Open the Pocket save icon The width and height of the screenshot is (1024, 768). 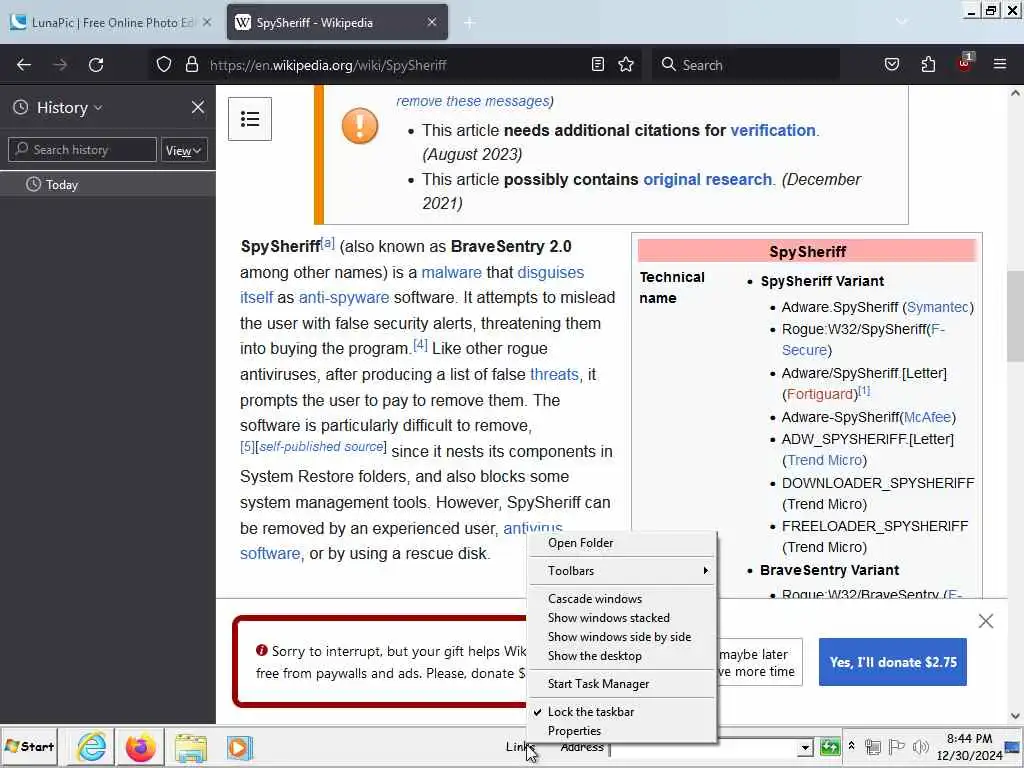pos(892,65)
